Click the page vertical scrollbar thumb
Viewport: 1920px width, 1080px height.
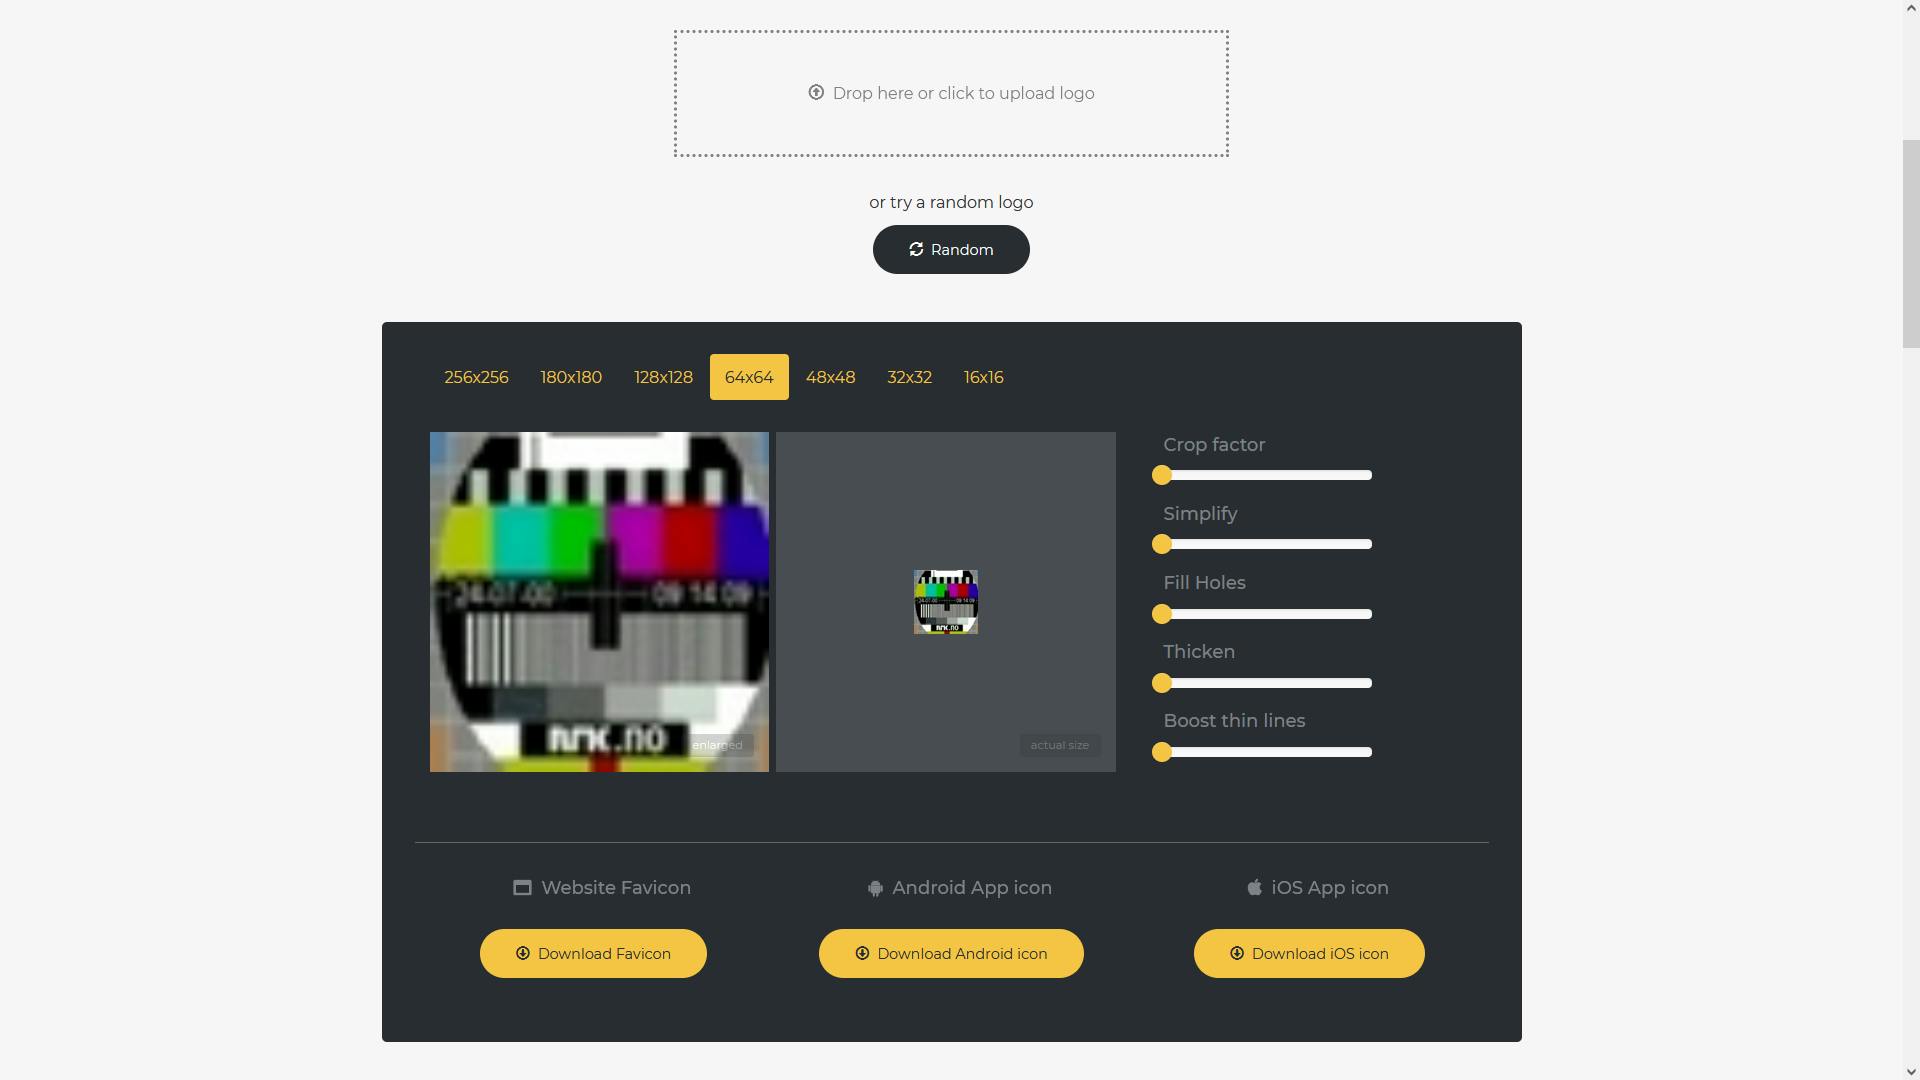tap(1910, 244)
